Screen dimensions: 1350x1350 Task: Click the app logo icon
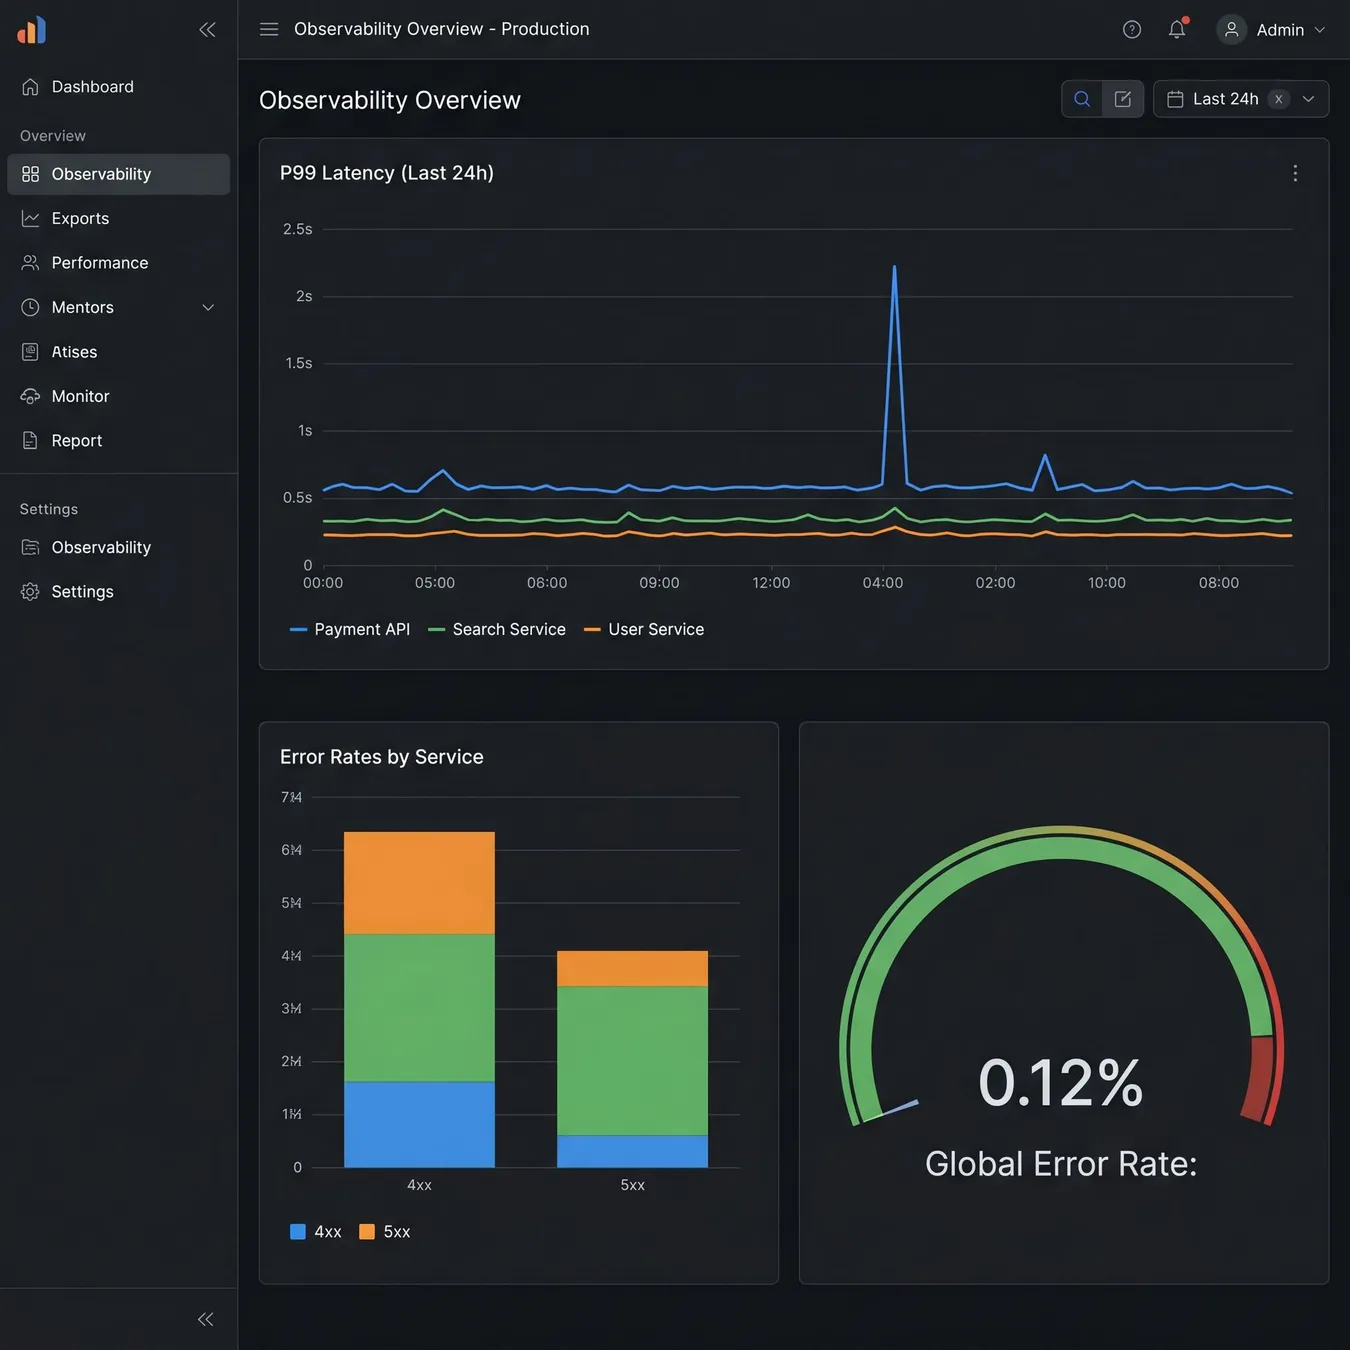(31, 30)
